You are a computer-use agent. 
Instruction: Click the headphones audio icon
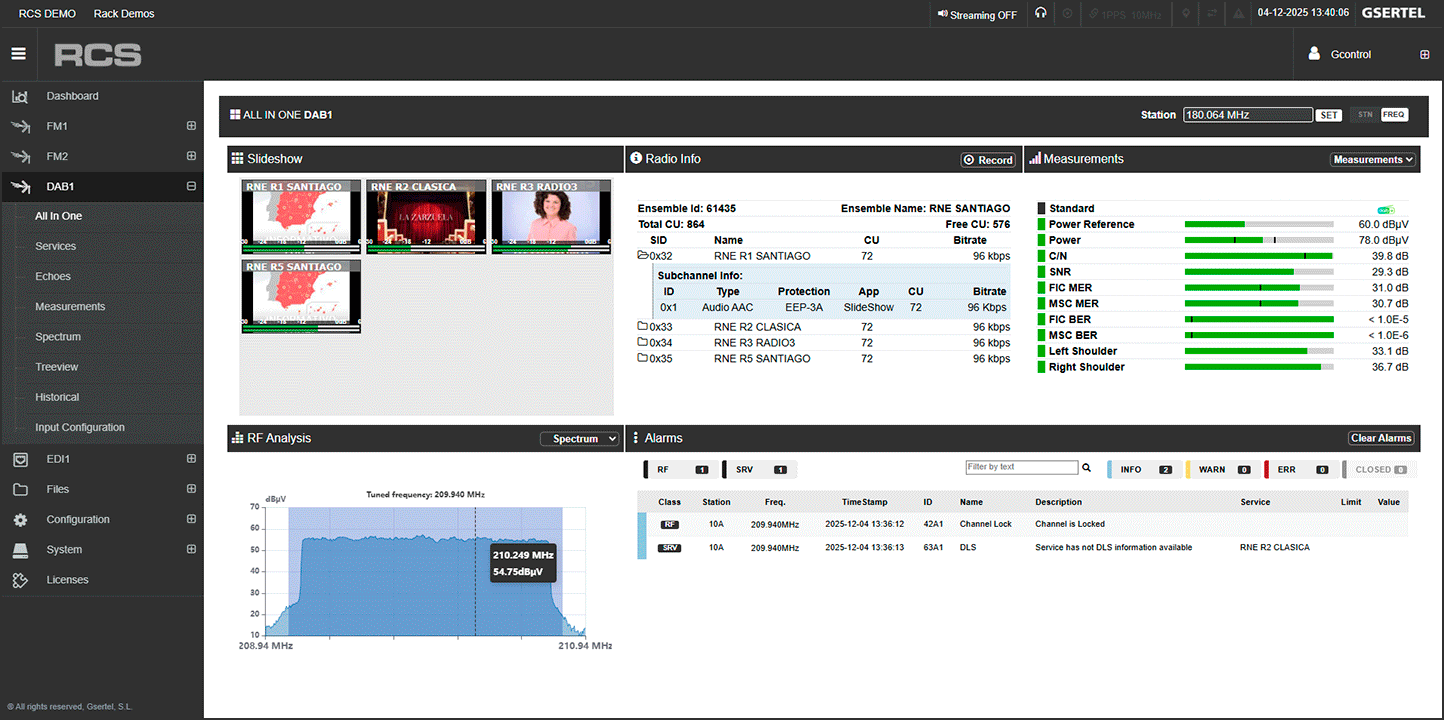point(1041,14)
